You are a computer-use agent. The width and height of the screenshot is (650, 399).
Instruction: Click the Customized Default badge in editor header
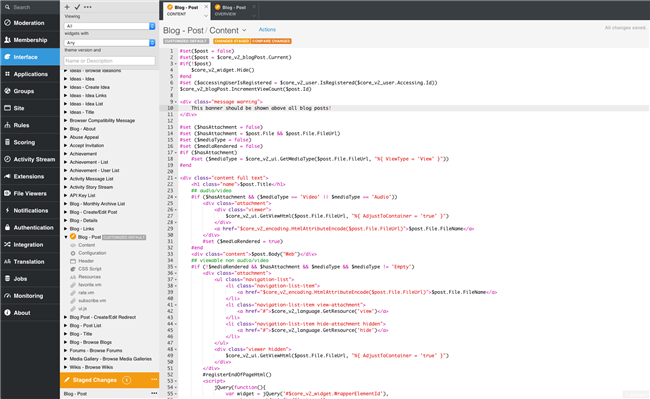click(186, 41)
